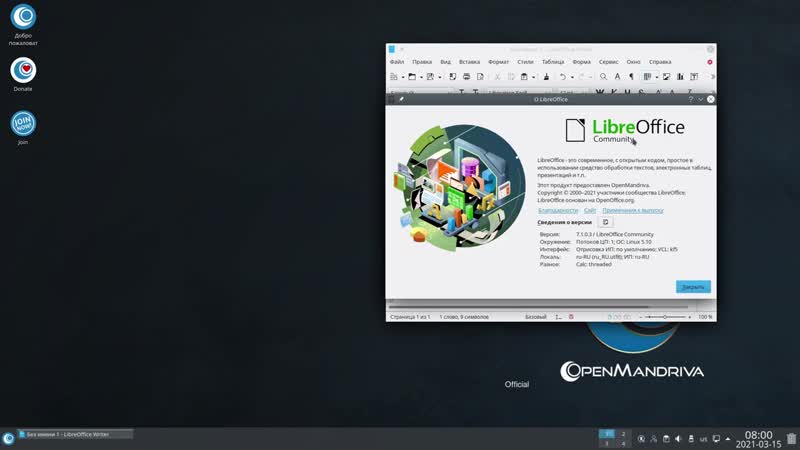Click the Благодарности credits link

558,210
